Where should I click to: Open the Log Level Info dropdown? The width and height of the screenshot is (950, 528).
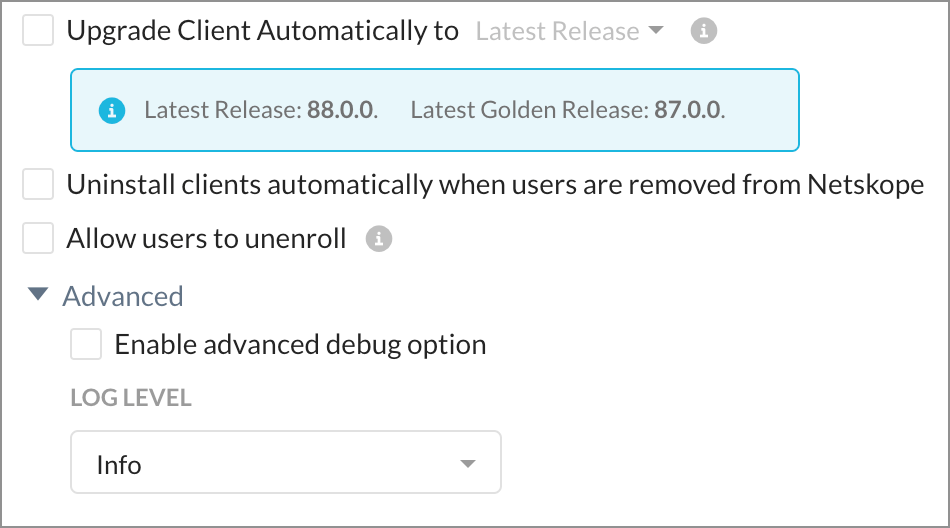(x=286, y=462)
